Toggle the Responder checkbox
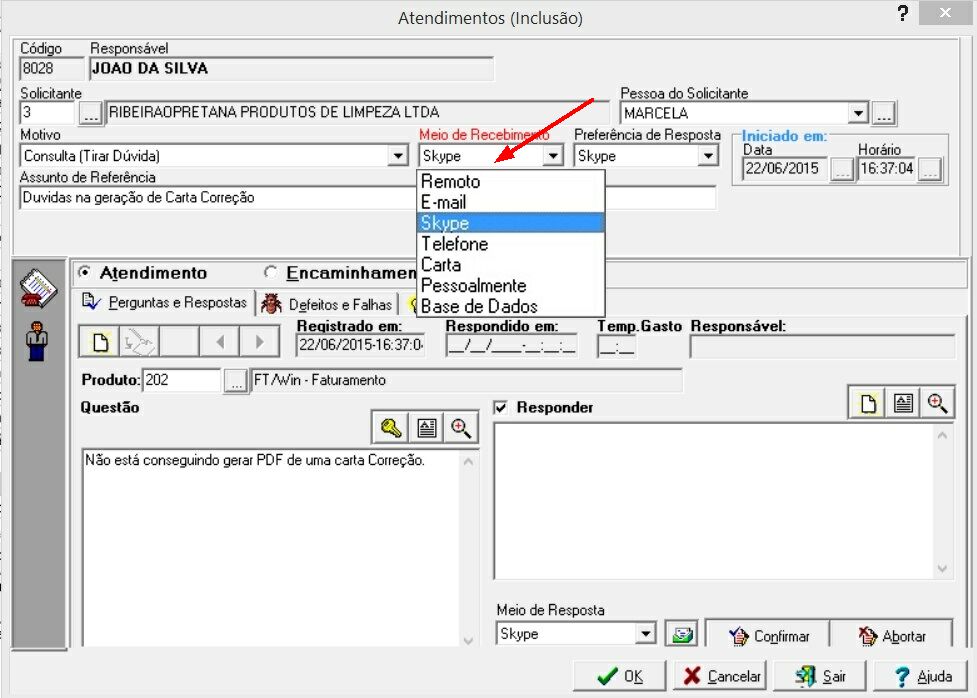977x698 pixels. [x=500, y=408]
